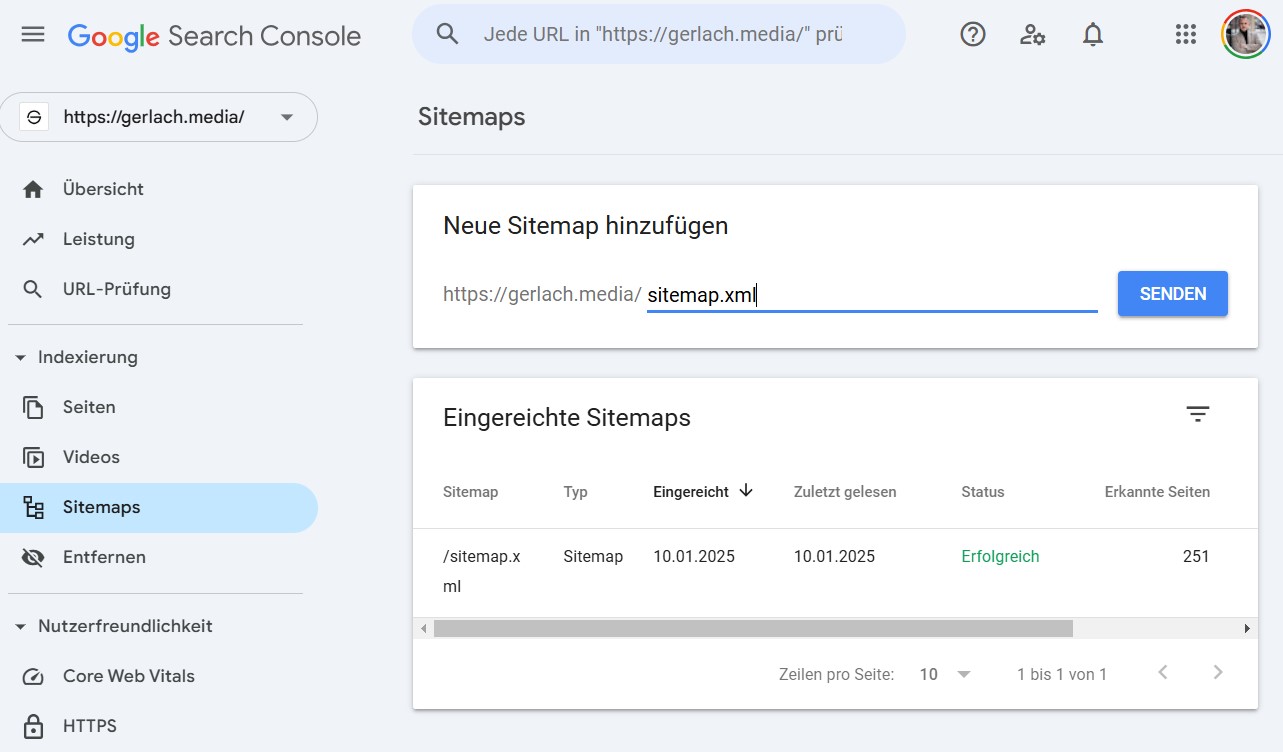Navigate to Leistung report
1283x752 pixels.
(98, 239)
